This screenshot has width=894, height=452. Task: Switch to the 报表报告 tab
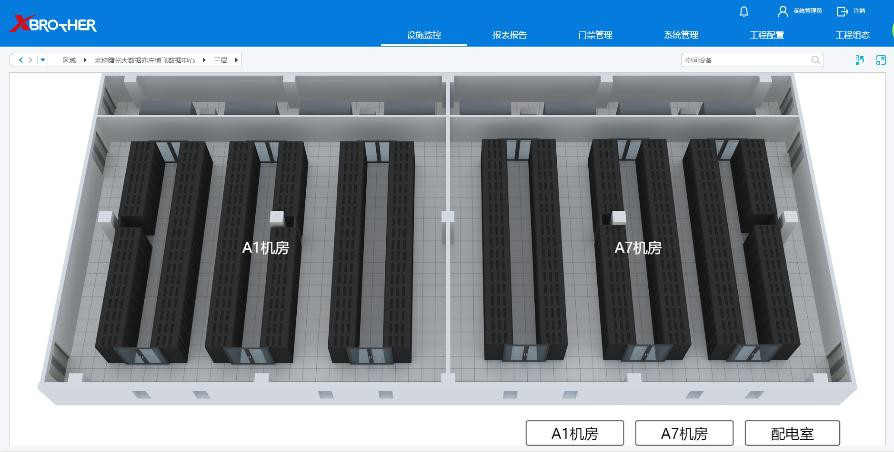click(x=509, y=35)
